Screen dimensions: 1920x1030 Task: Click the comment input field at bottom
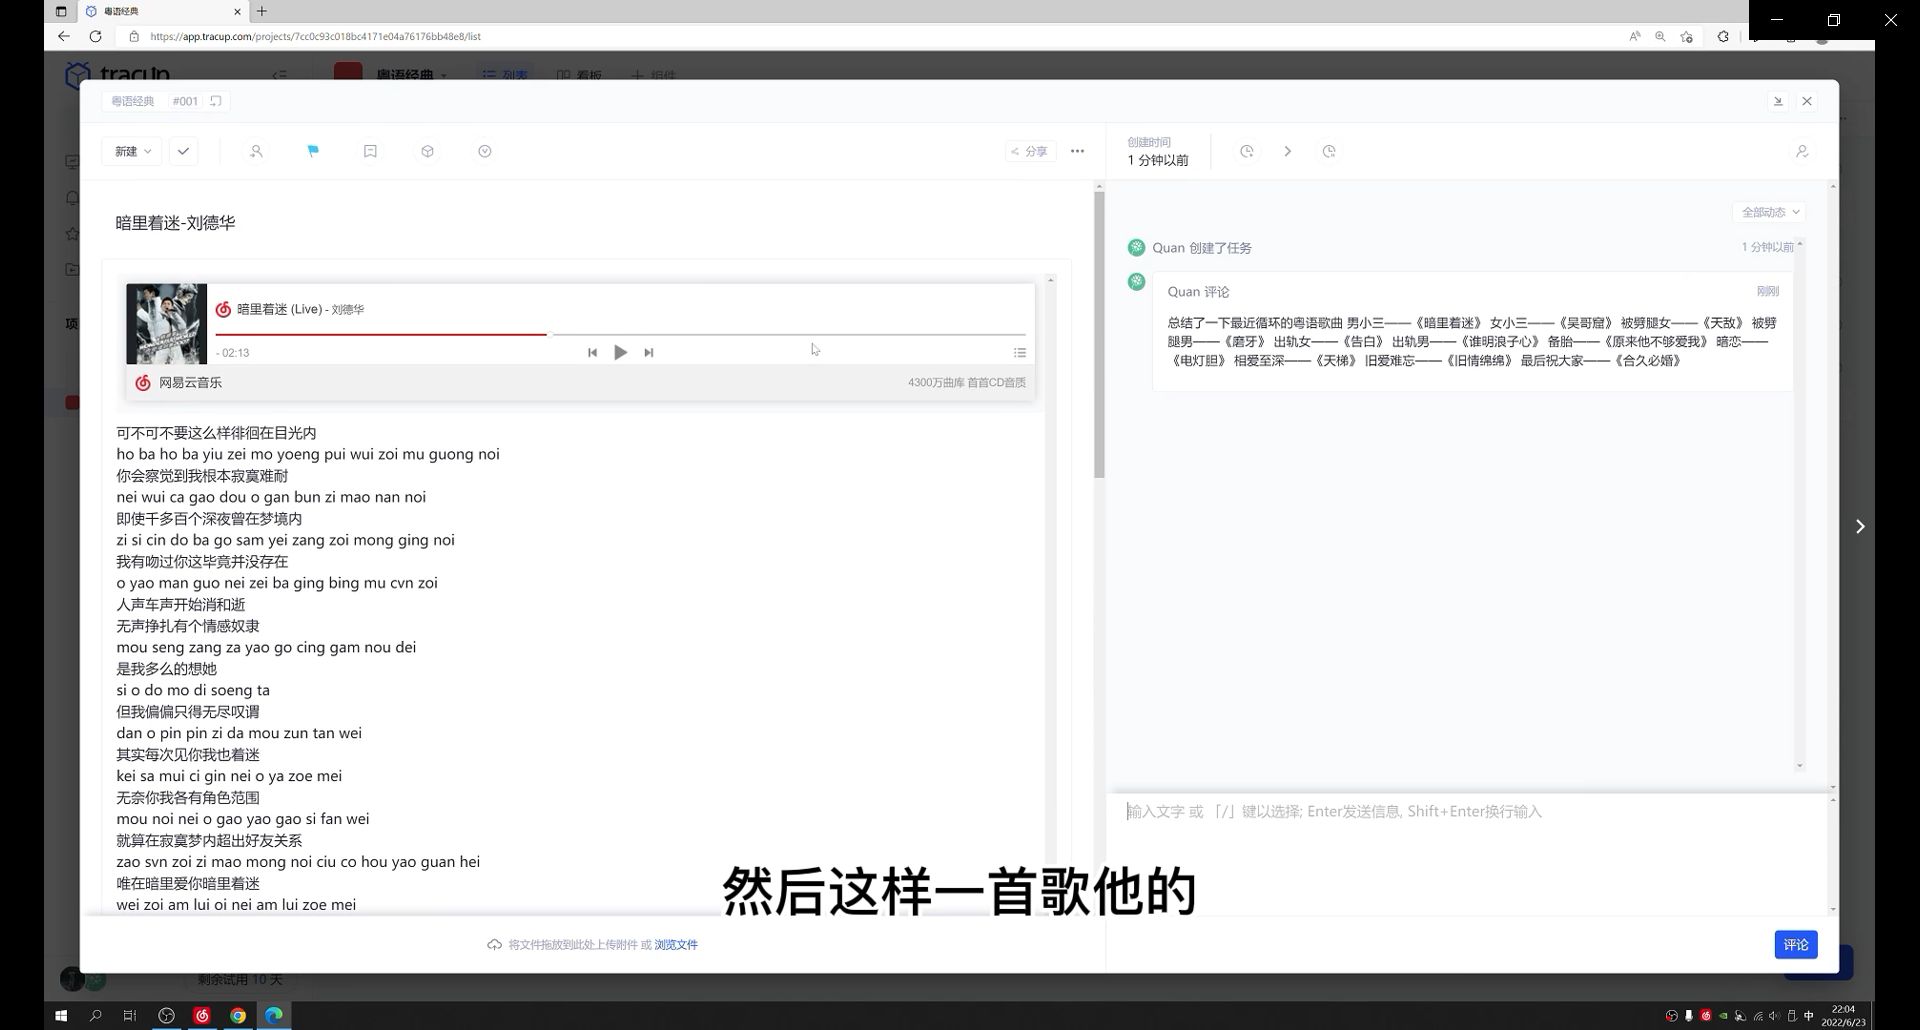[1400, 811]
